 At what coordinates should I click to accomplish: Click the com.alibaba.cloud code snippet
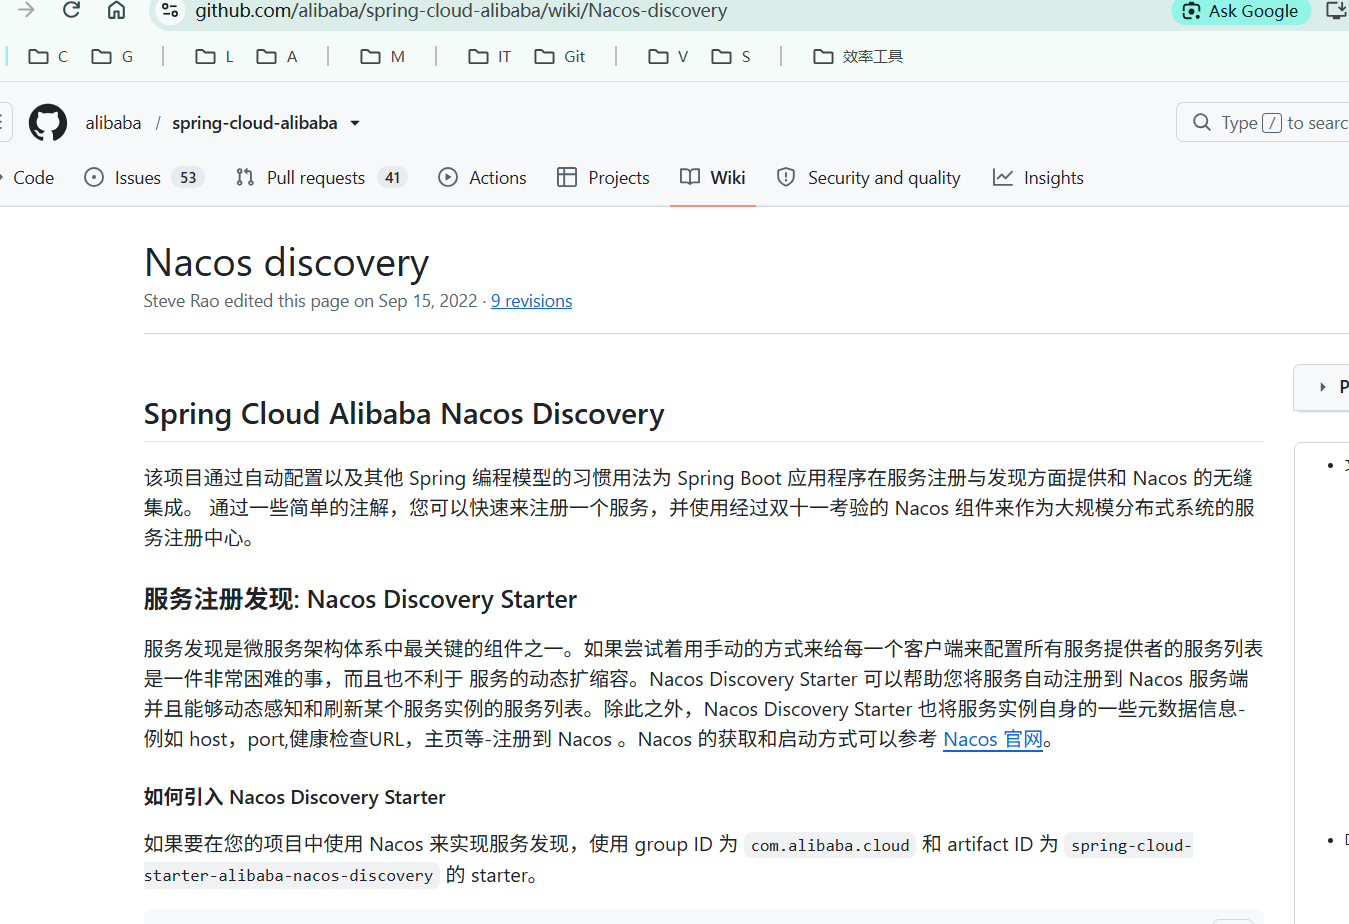830,845
